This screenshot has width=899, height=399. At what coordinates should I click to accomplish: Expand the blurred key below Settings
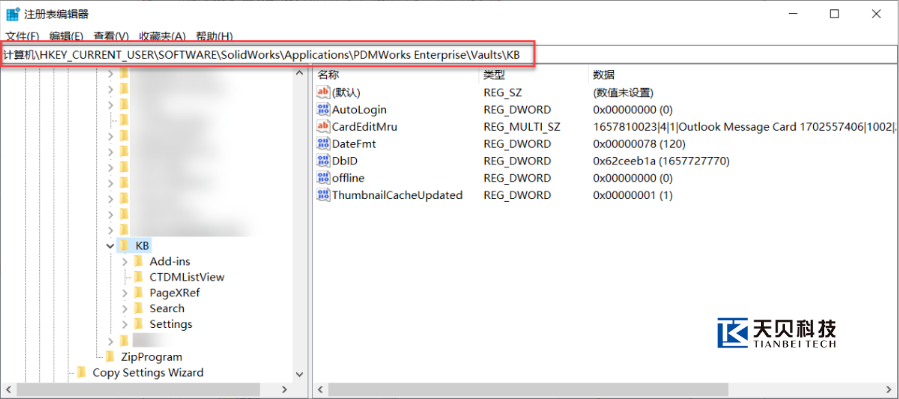click(x=111, y=341)
